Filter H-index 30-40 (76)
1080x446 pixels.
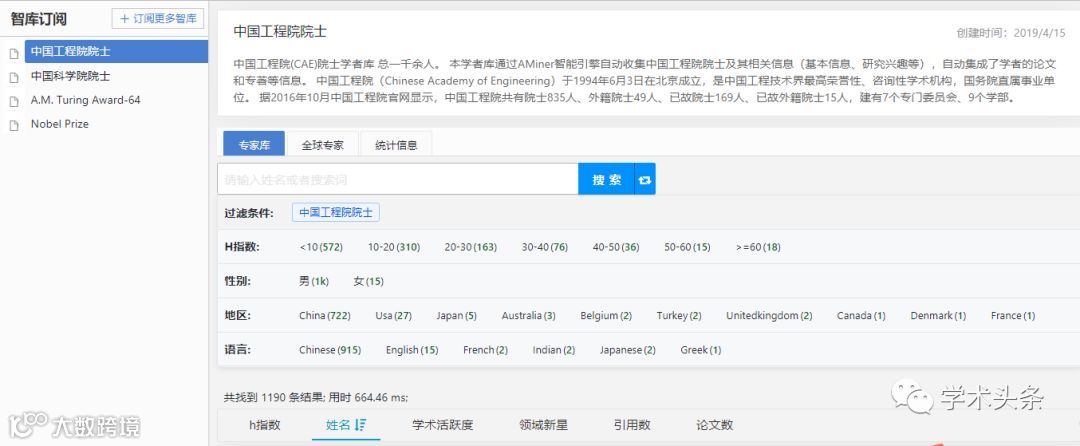coord(545,247)
